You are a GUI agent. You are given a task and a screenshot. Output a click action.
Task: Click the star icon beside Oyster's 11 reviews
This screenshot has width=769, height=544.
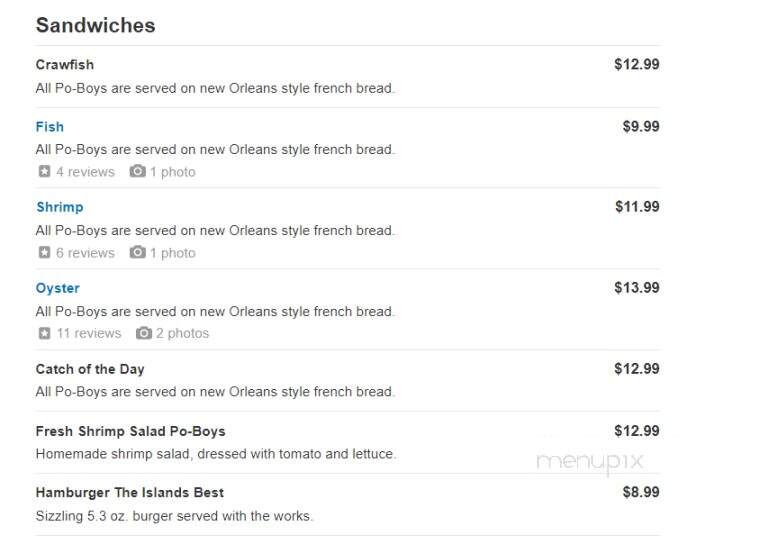[45, 333]
